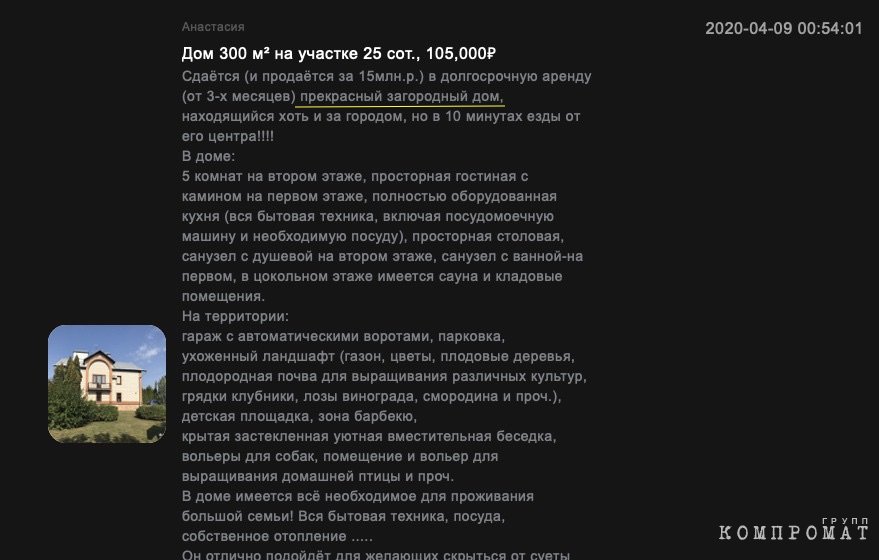Click the underlined phrase прекрасный загородный дом
This screenshot has height=560, width=879.
(400, 96)
